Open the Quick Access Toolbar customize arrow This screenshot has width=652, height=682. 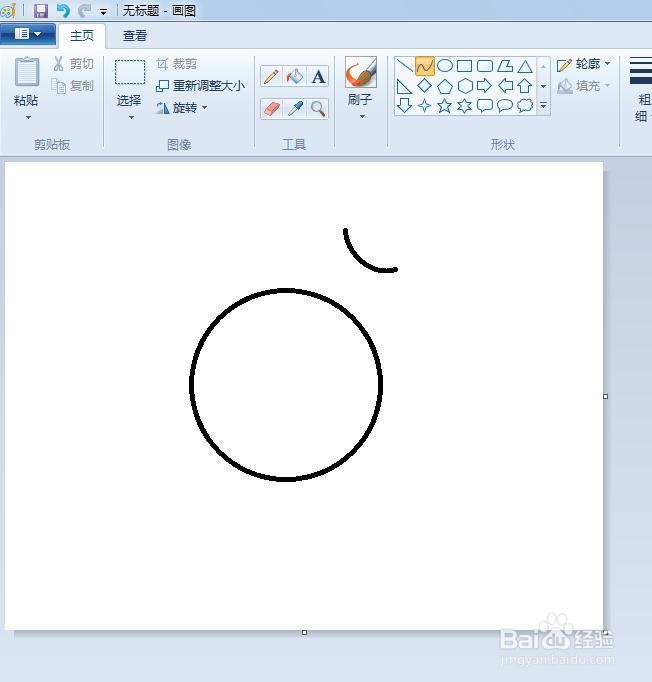tap(104, 12)
